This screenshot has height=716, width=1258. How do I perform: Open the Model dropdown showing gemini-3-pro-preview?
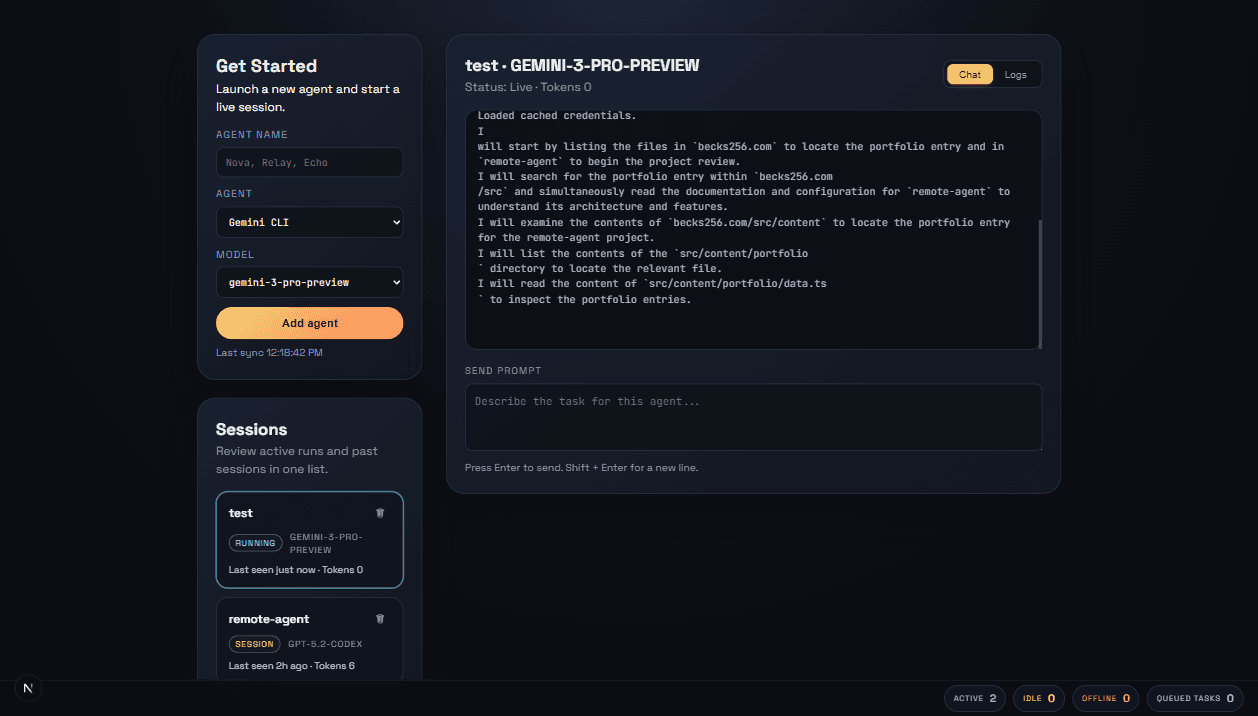[309, 282]
